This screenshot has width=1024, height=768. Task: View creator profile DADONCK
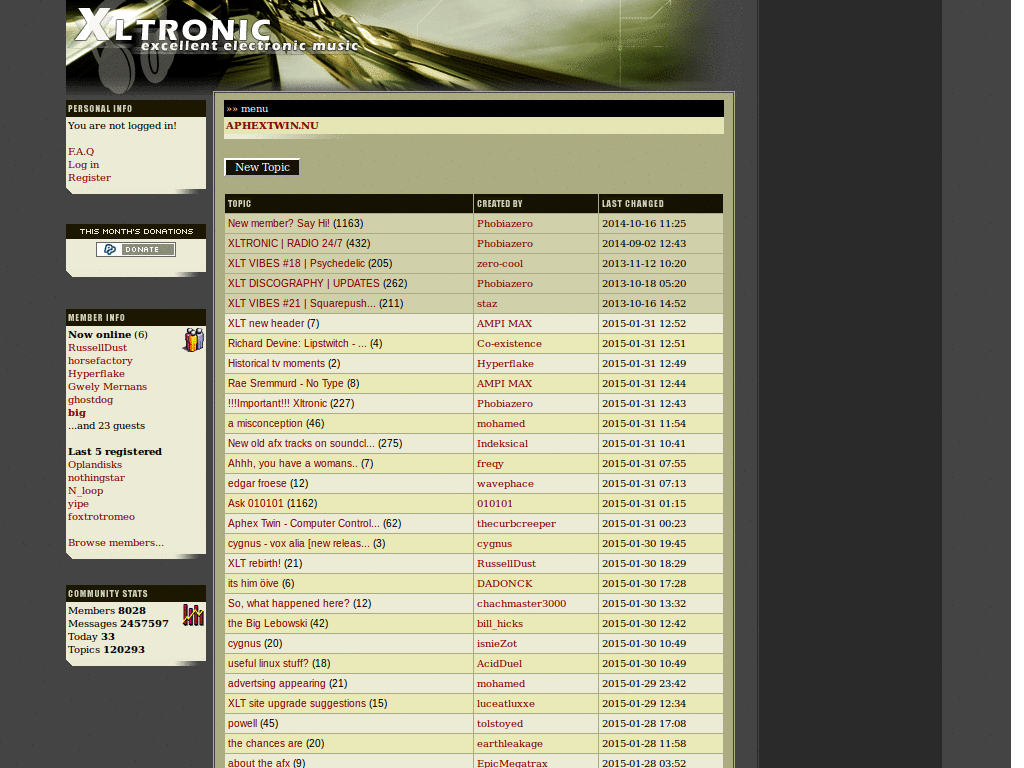tap(504, 584)
